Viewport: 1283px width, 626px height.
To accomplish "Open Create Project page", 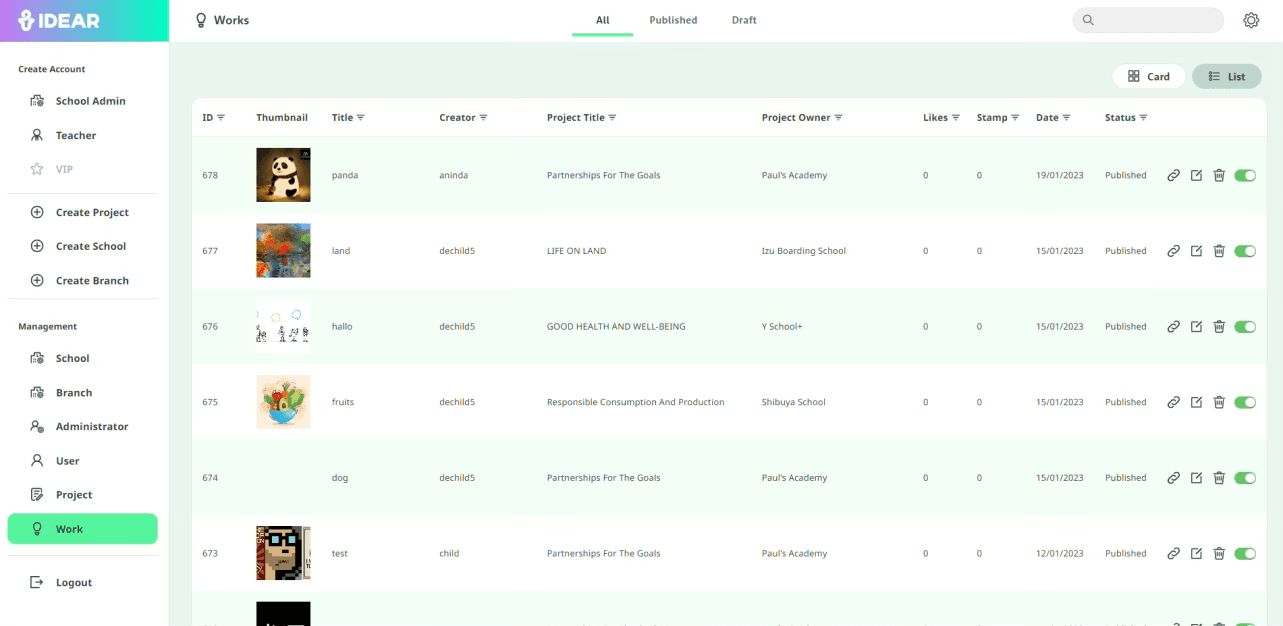I will (x=83, y=212).
